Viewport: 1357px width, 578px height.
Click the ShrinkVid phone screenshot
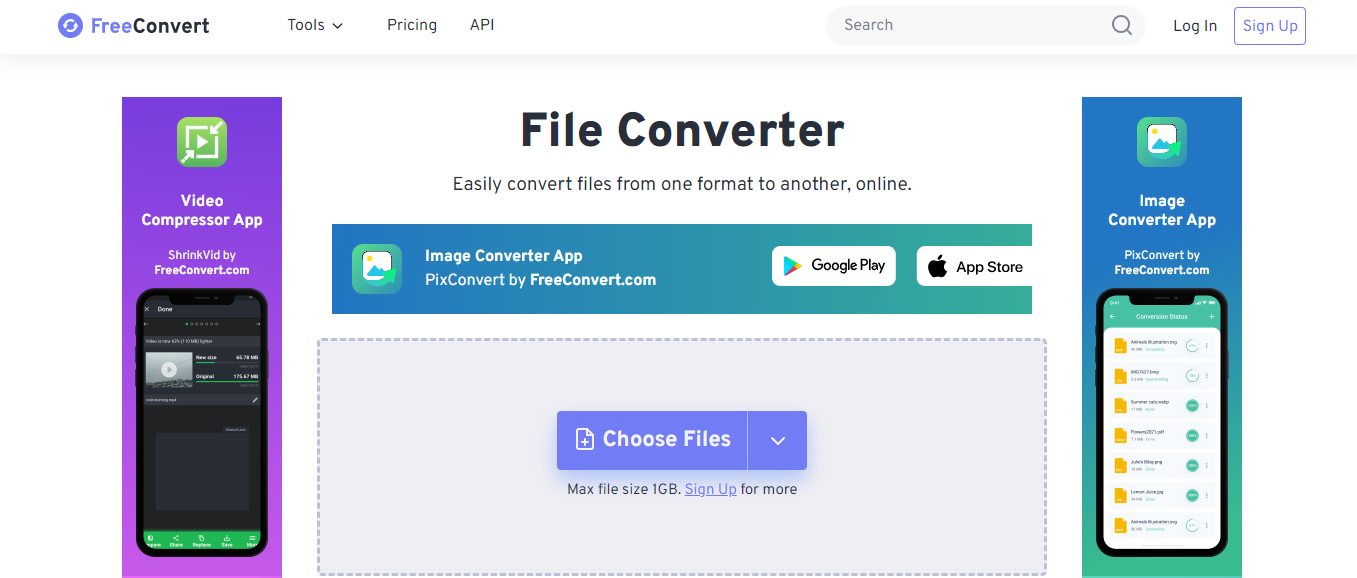tap(202, 422)
